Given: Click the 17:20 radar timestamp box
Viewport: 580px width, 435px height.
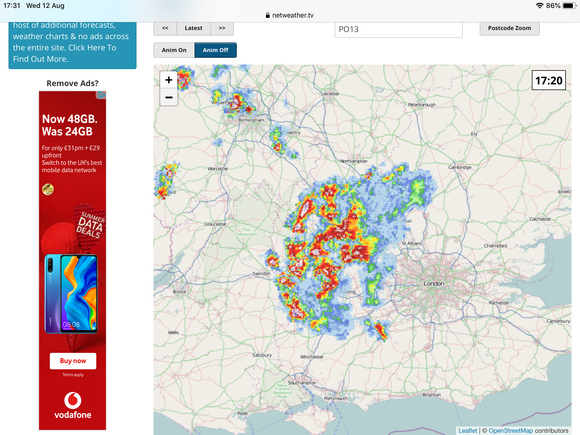Looking at the screenshot, I should pyautogui.click(x=549, y=80).
